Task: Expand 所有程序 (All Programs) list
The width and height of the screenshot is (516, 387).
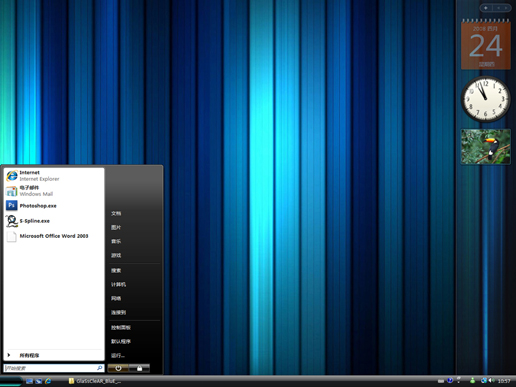Action: 54,355
